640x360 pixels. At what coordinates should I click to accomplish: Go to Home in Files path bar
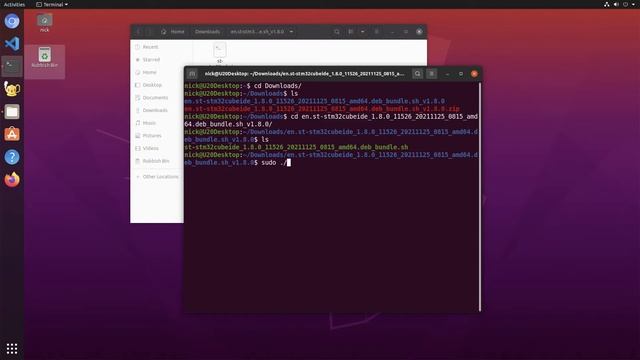173,31
